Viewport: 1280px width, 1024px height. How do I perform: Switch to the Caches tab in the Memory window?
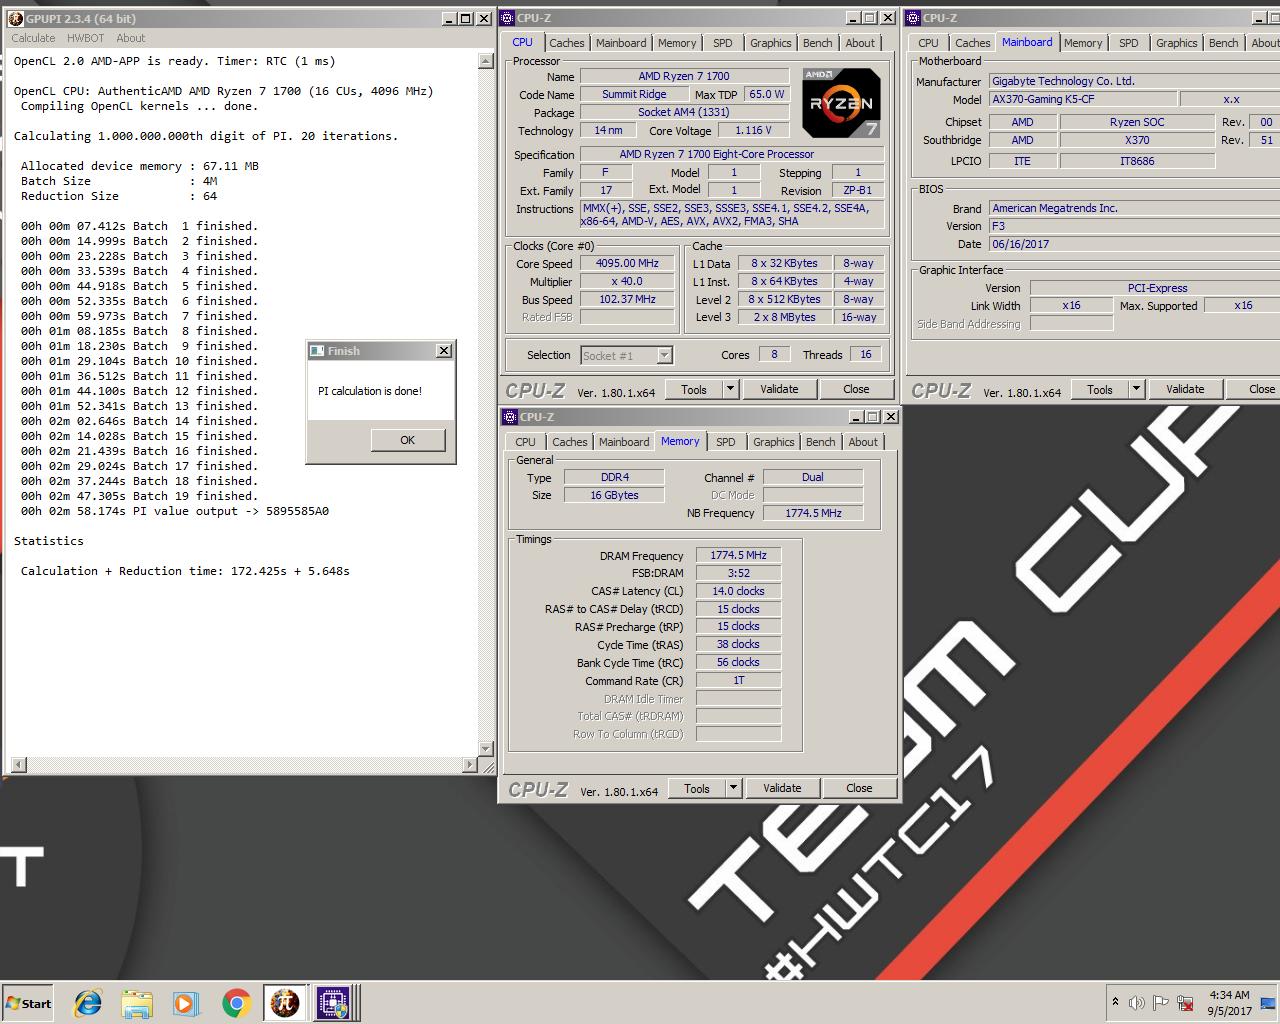point(570,442)
